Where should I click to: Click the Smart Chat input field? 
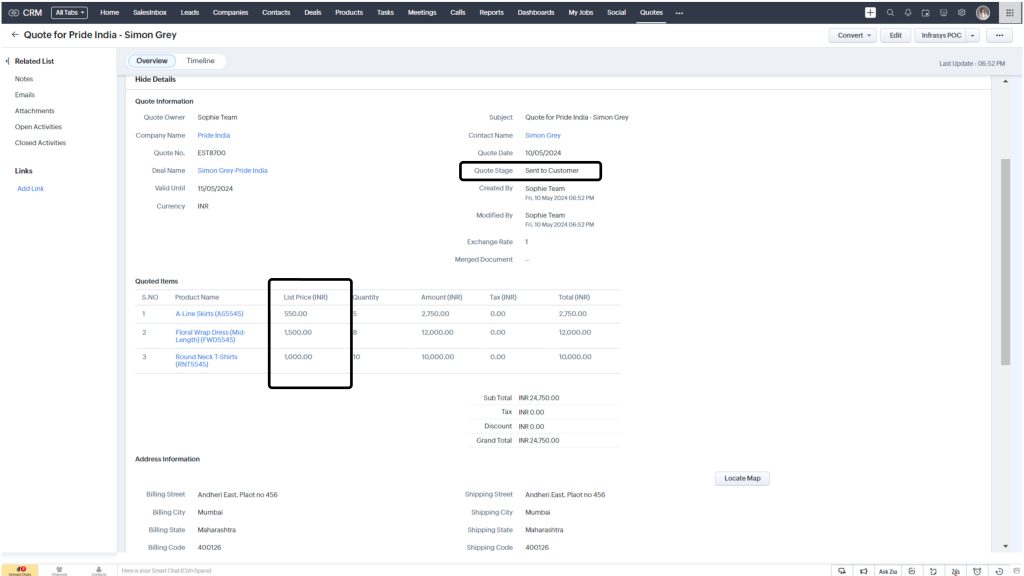click(473, 571)
